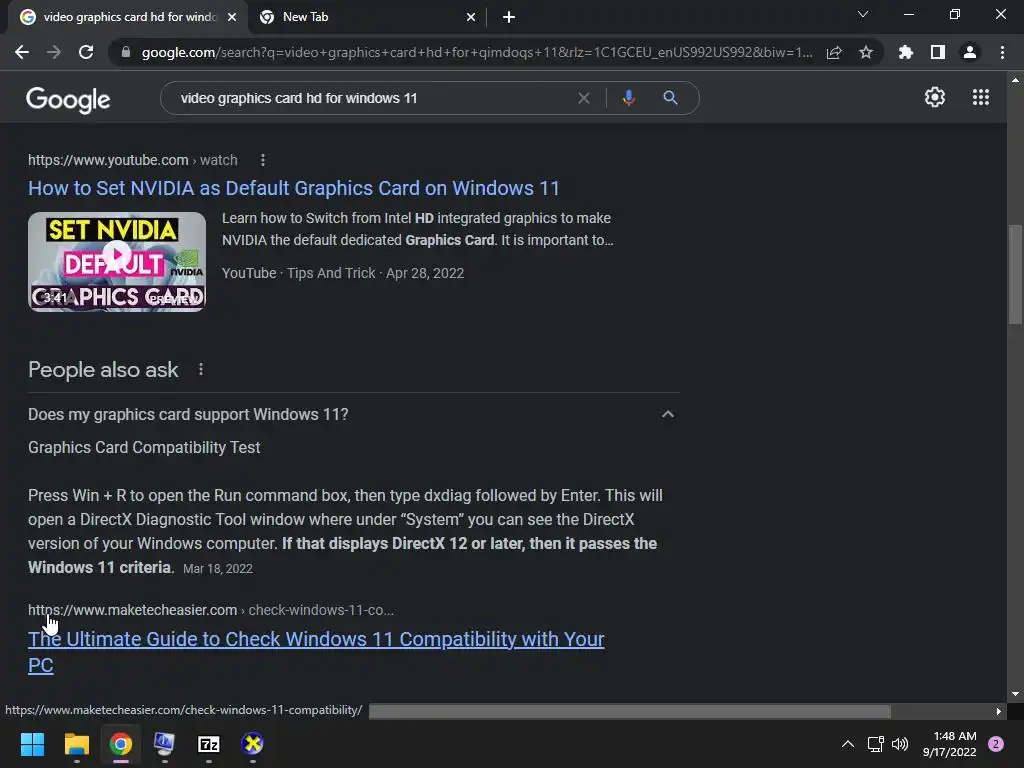
Task: Toggle the Chrome side panel
Action: click(x=938, y=52)
